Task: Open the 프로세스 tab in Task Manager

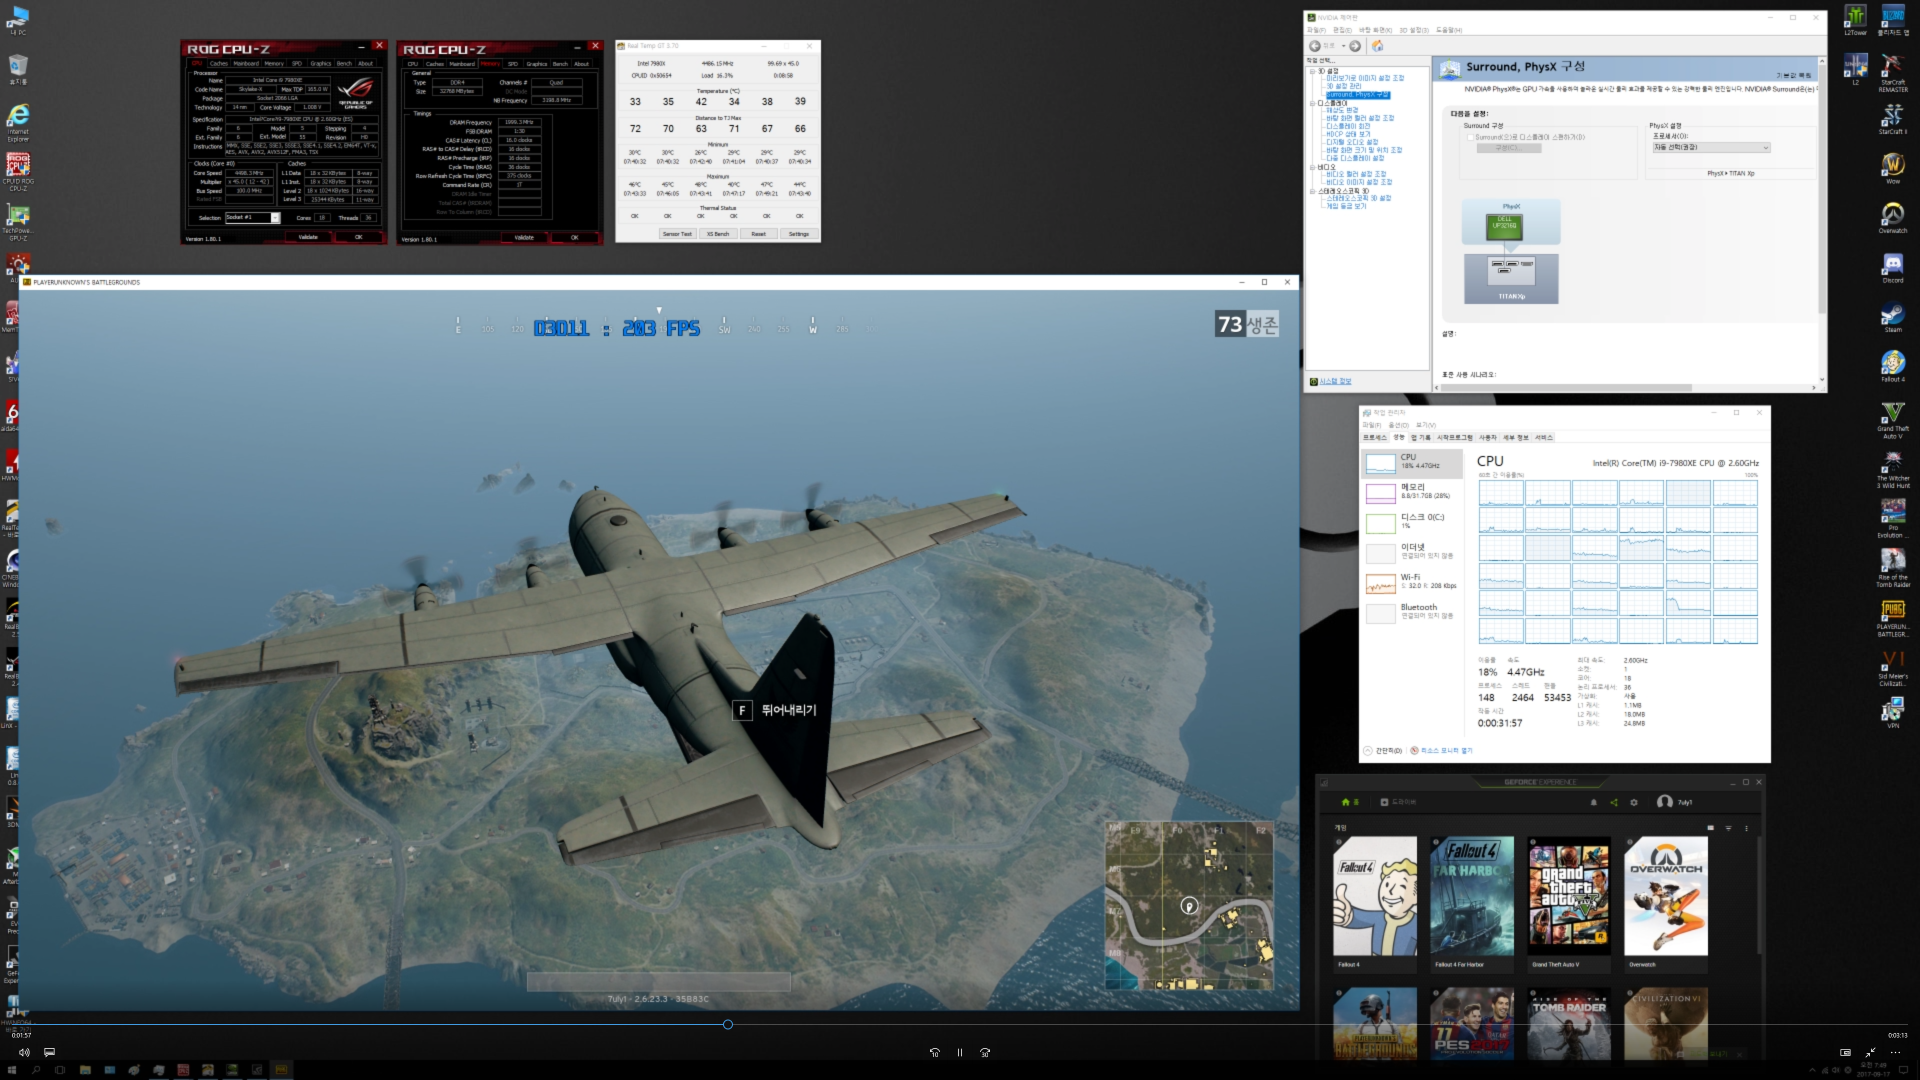Action: point(1375,437)
